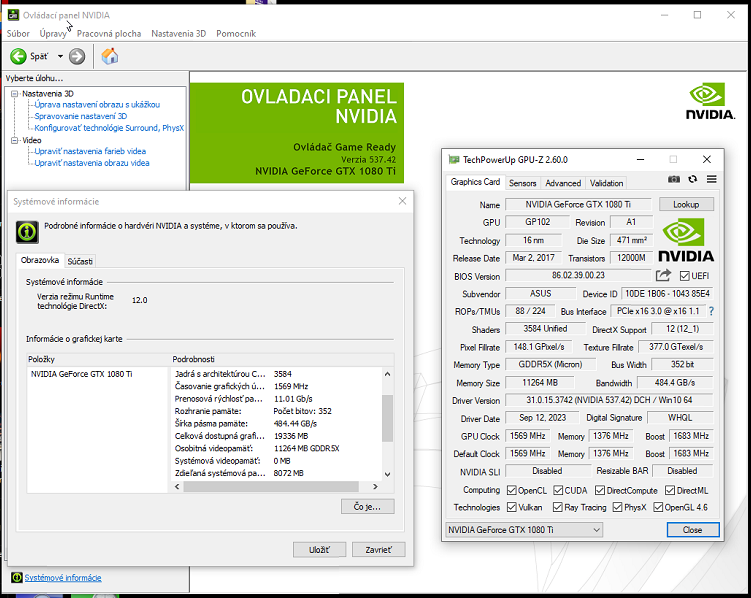The image size is (751, 598).
Task: Click the GPU-Z Close button
Action: click(x=693, y=530)
